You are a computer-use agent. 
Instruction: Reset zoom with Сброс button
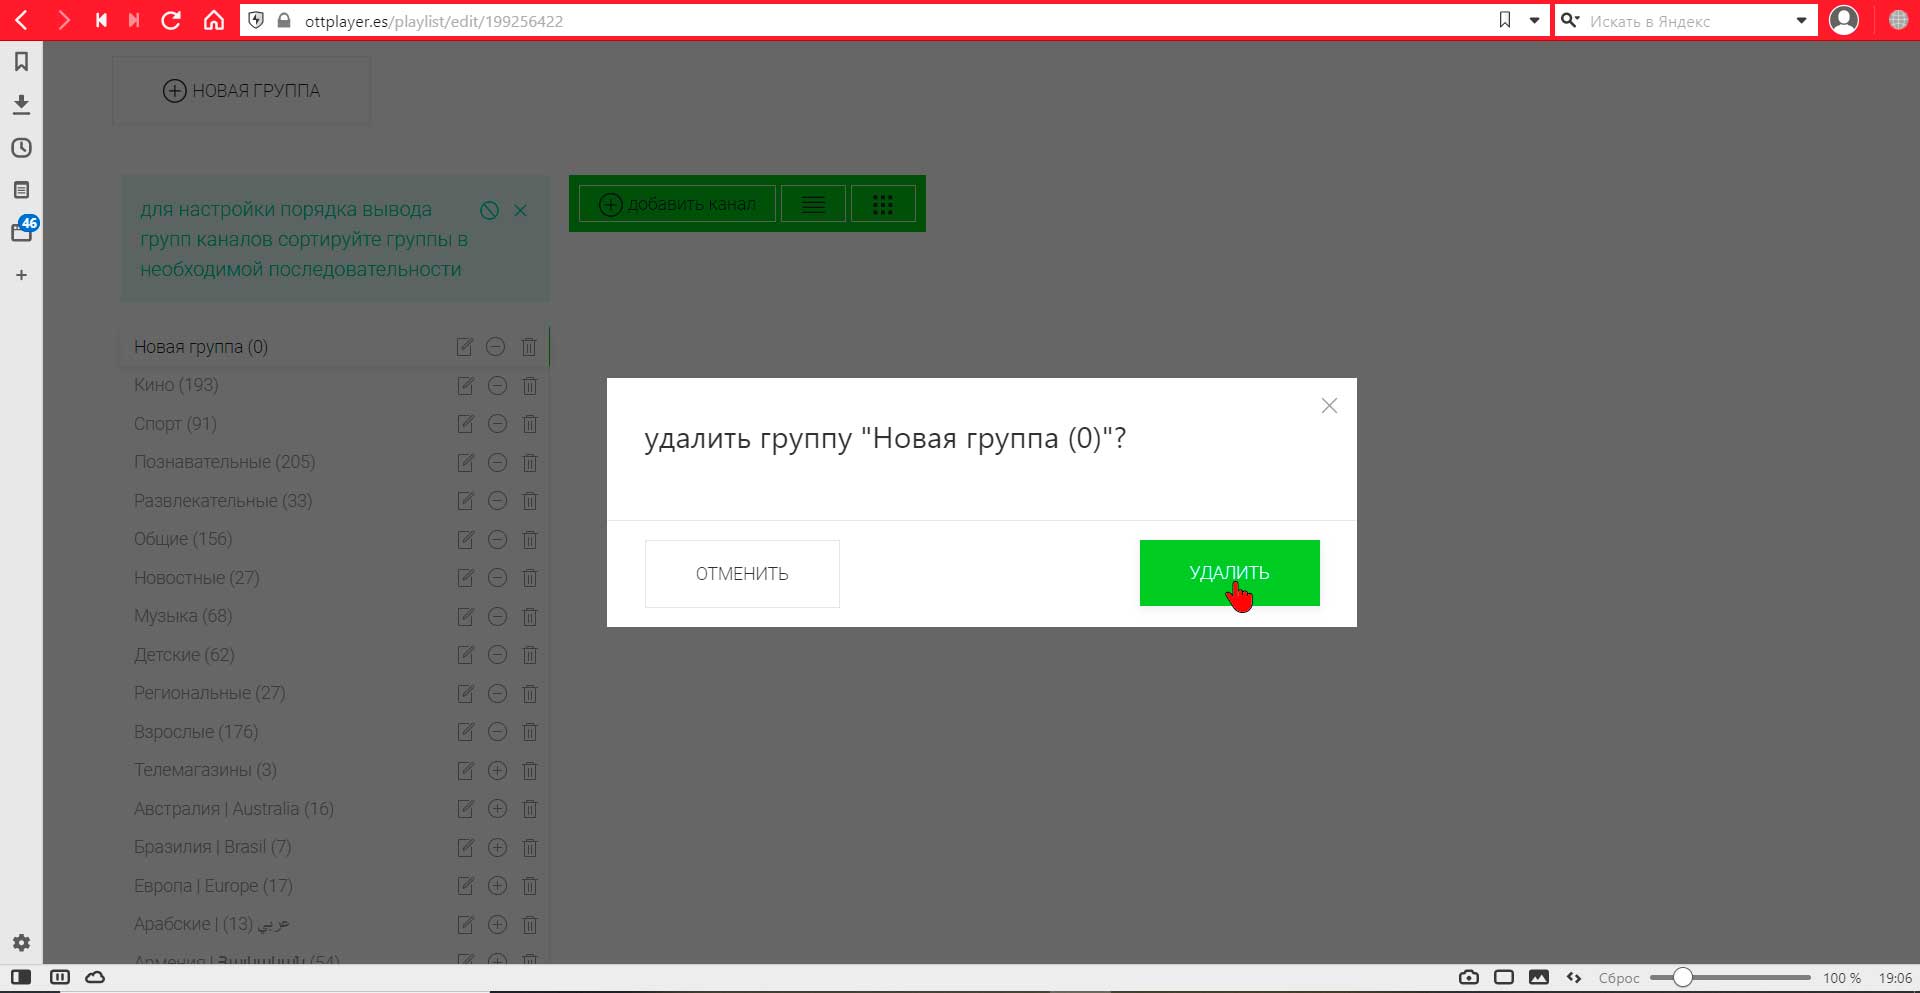(1619, 978)
